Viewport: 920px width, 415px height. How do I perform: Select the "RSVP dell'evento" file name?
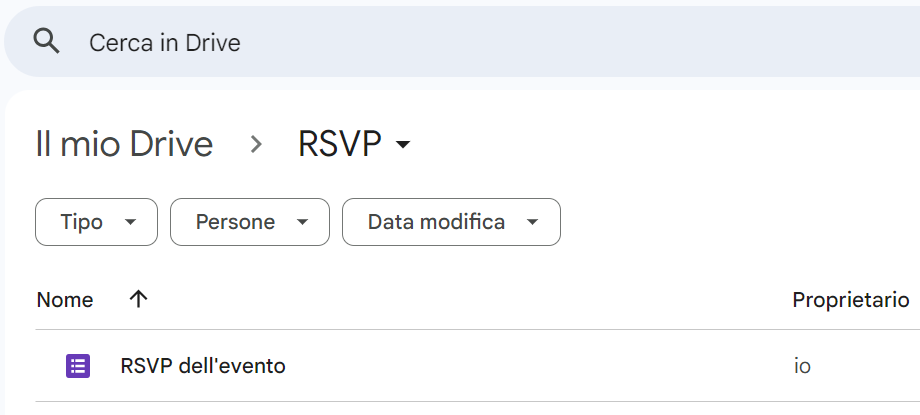[x=203, y=366]
